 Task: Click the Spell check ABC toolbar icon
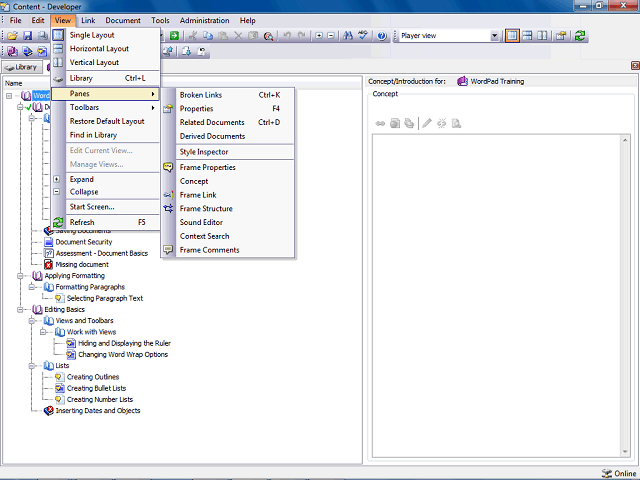(x=363, y=36)
